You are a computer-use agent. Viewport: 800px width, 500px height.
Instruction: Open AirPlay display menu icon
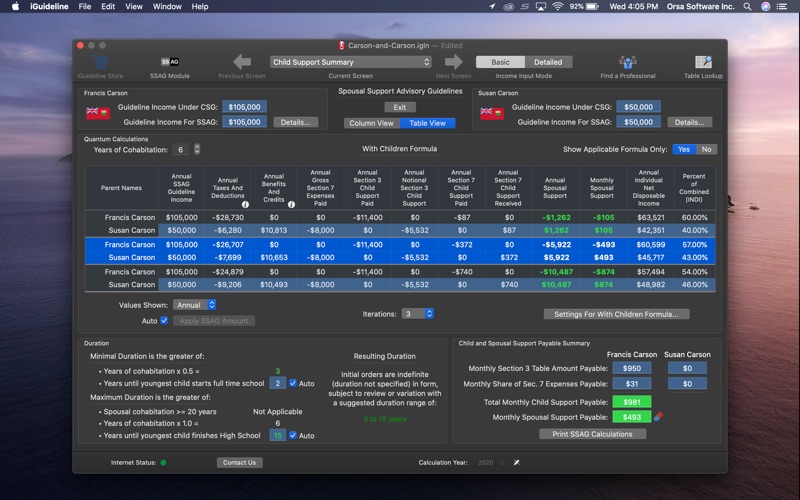(541, 7)
